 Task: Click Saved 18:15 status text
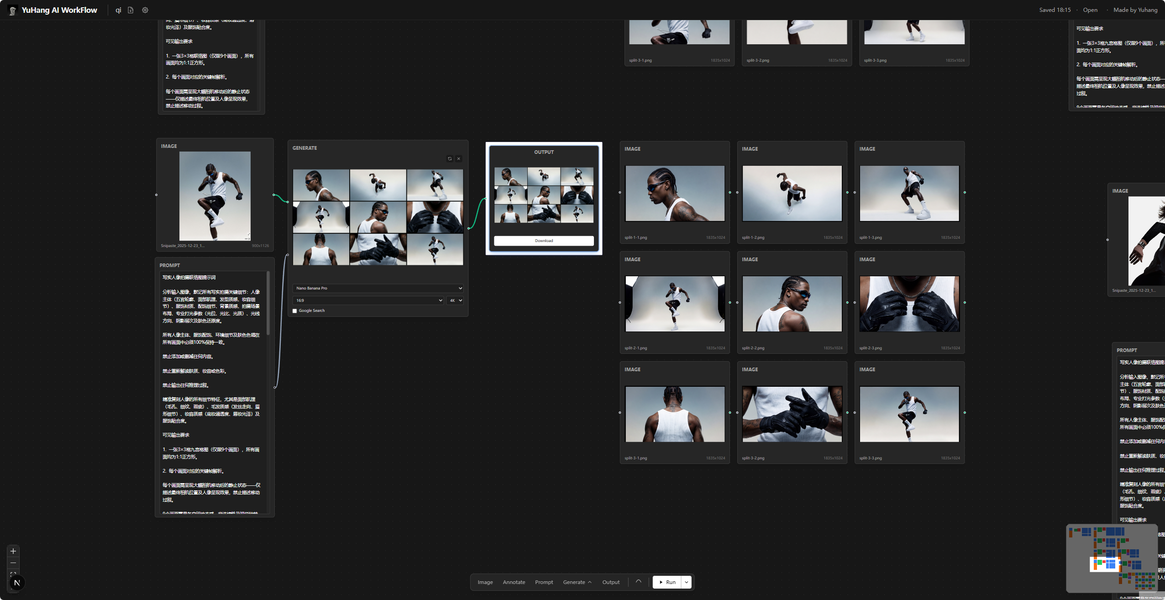pyautogui.click(x=1055, y=10)
